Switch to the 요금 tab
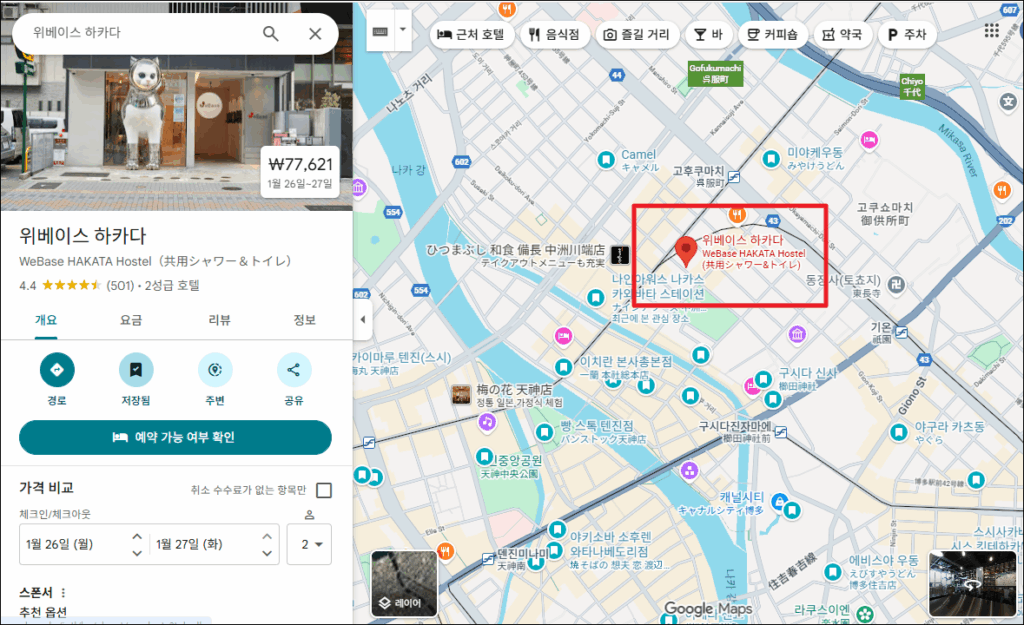This screenshot has height=625, width=1024. tap(131, 320)
